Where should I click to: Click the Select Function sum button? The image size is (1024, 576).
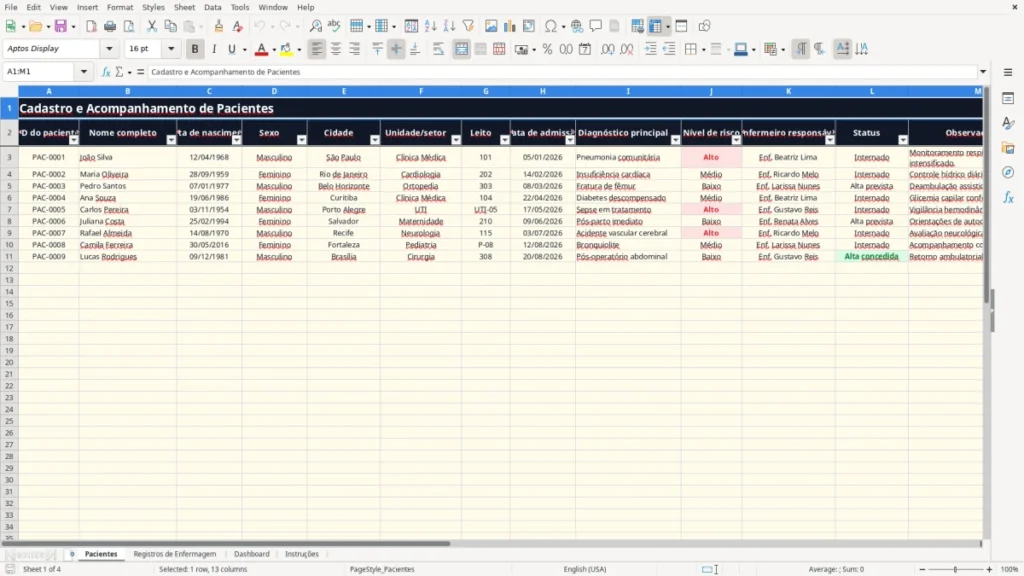119,72
